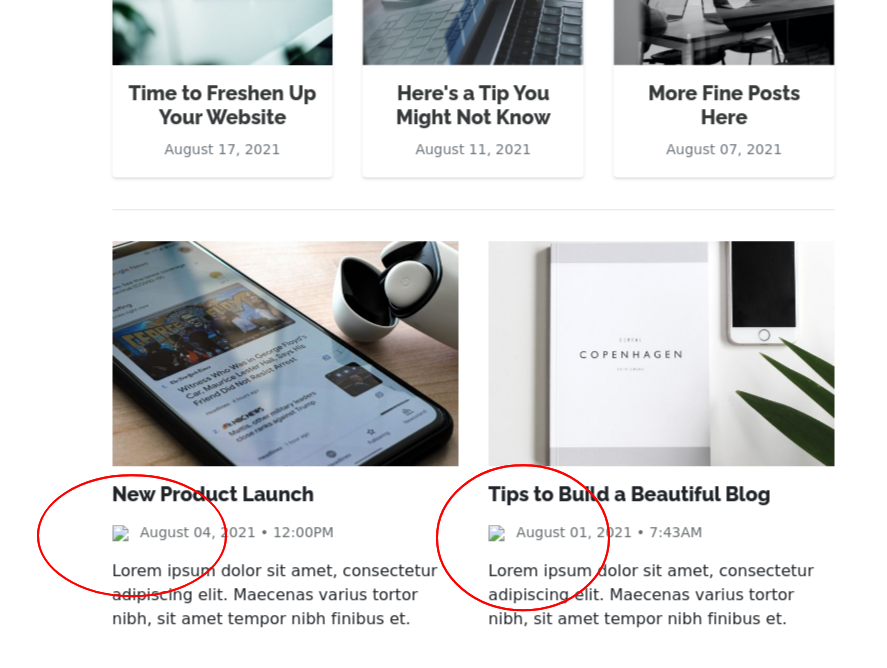The image size is (887, 668).
Task: Click the white area of the Tip You Might Not Know card
Action: click(473, 167)
